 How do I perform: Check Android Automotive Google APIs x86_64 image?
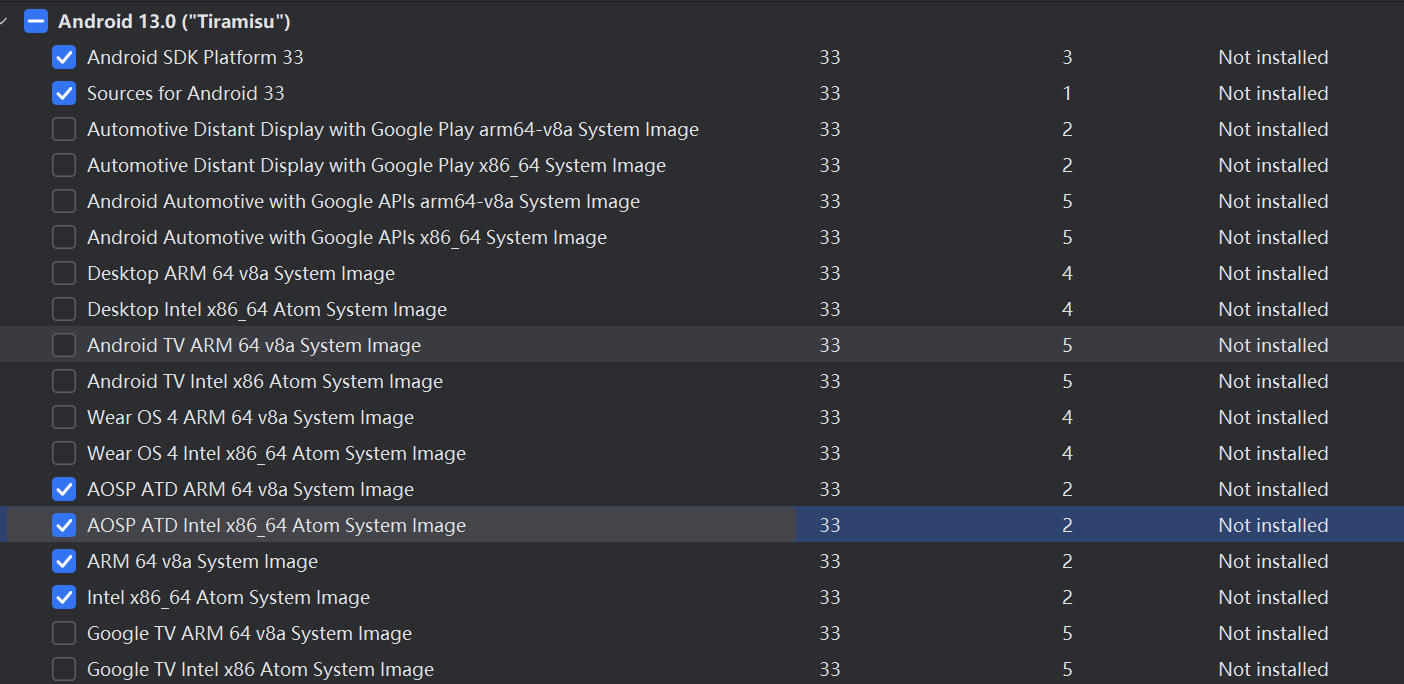(x=64, y=237)
